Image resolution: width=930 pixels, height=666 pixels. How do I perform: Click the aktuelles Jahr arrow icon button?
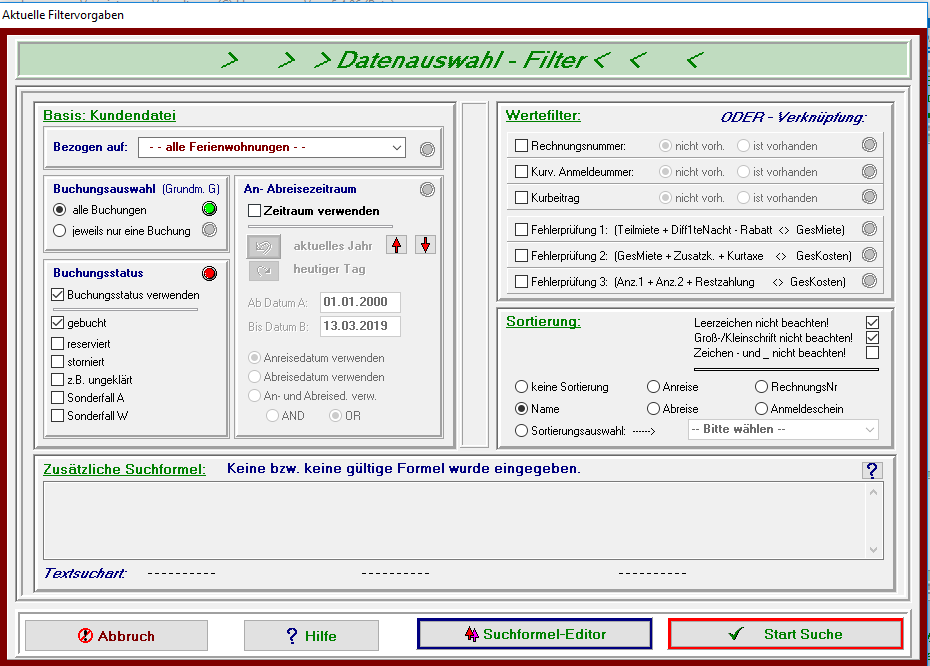click(x=264, y=245)
